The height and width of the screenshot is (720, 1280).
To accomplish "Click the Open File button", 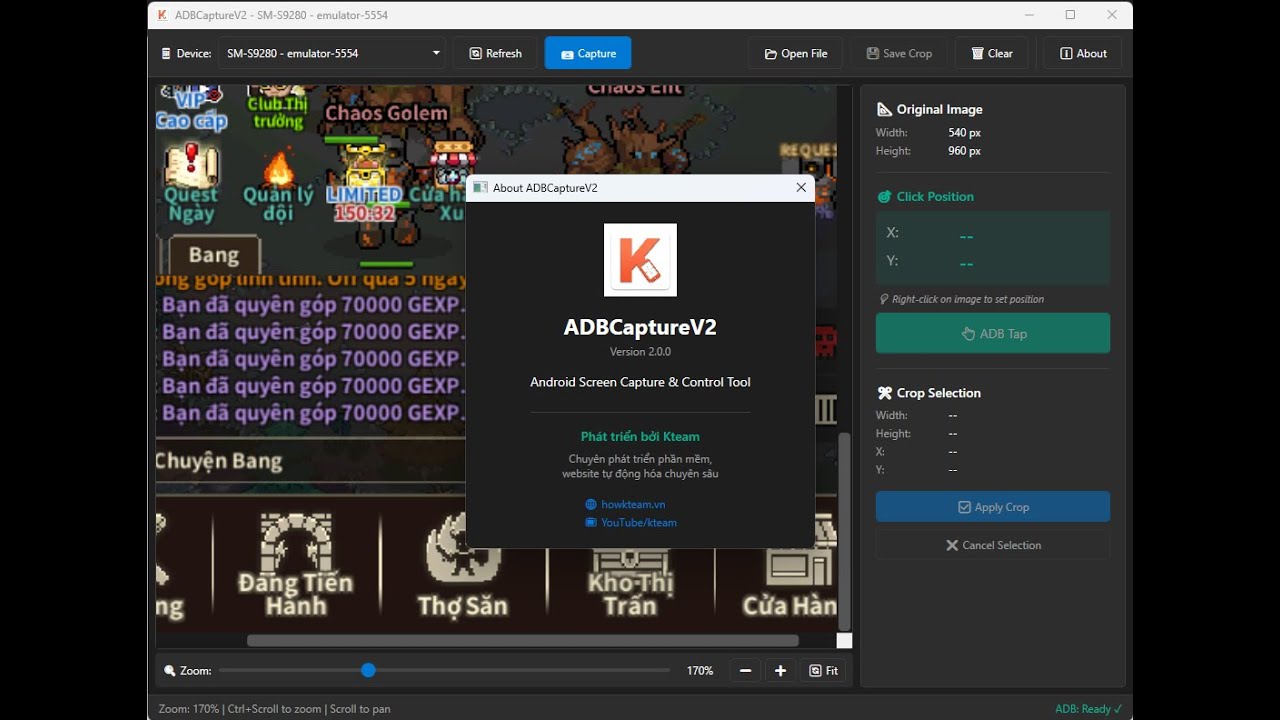I will click(795, 53).
